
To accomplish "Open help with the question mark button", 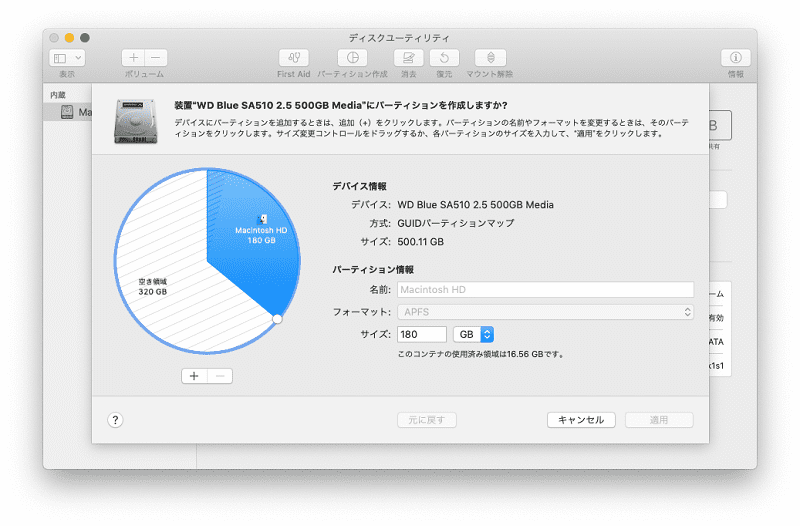I will tap(115, 420).
